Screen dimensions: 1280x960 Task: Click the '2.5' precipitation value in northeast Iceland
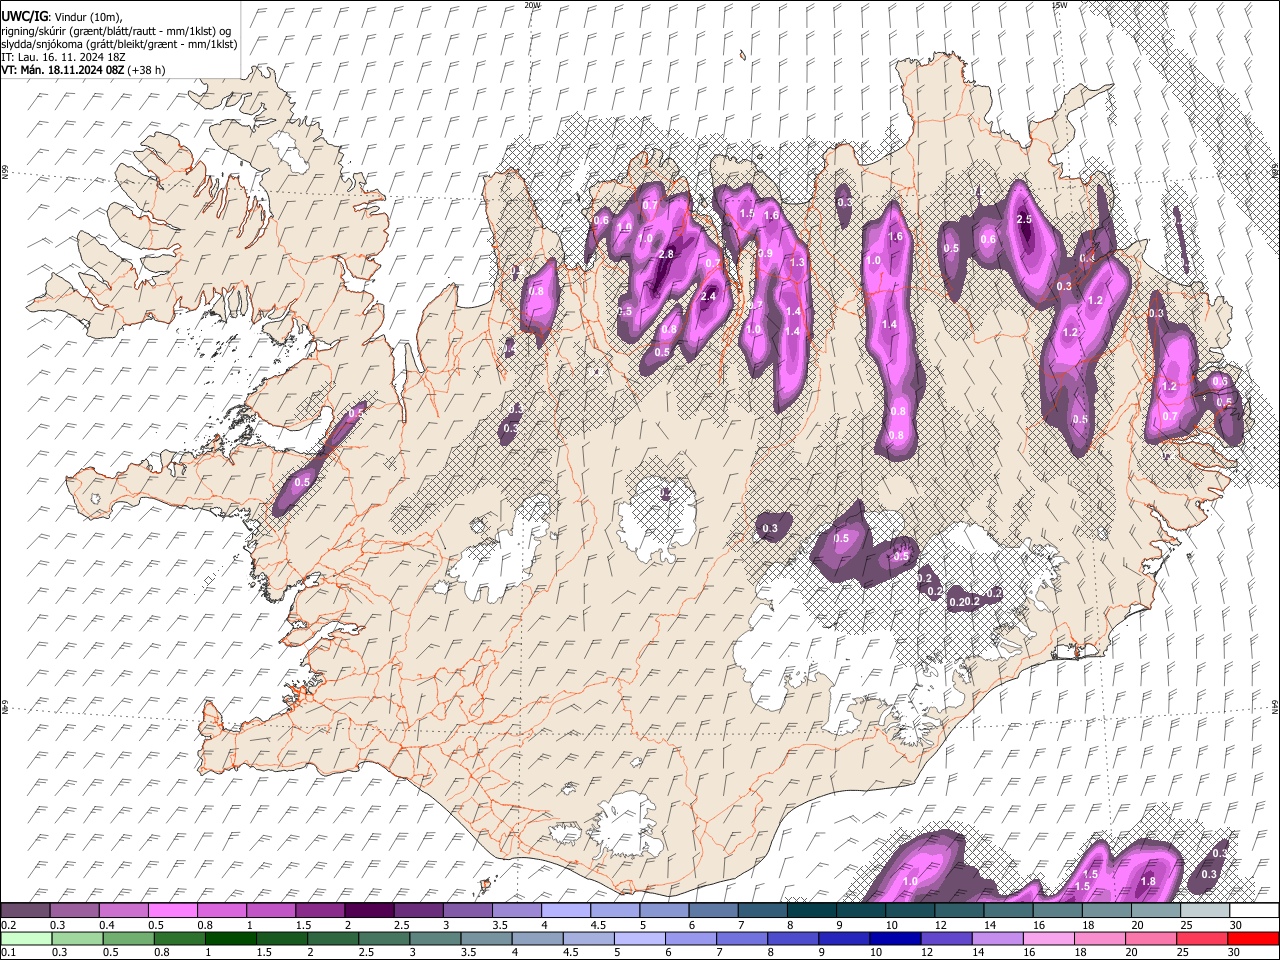tap(1024, 219)
